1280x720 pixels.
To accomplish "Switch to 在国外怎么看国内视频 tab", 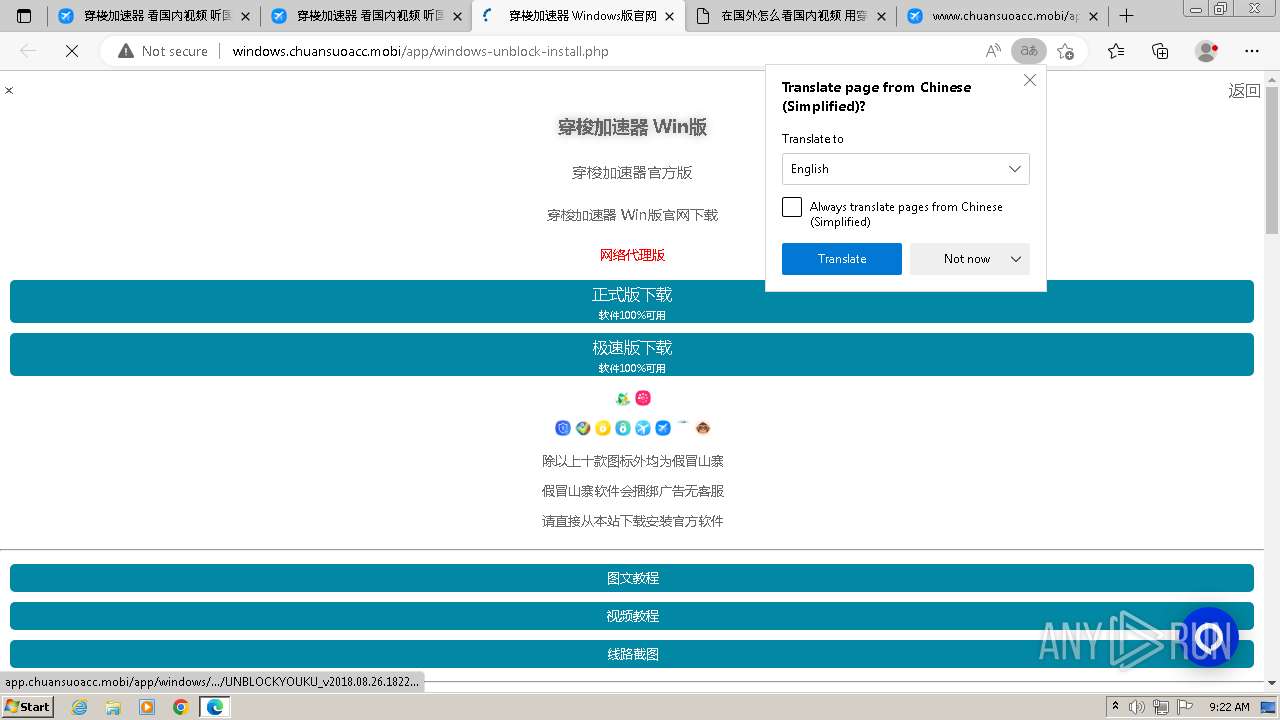I will coord(791,16).
